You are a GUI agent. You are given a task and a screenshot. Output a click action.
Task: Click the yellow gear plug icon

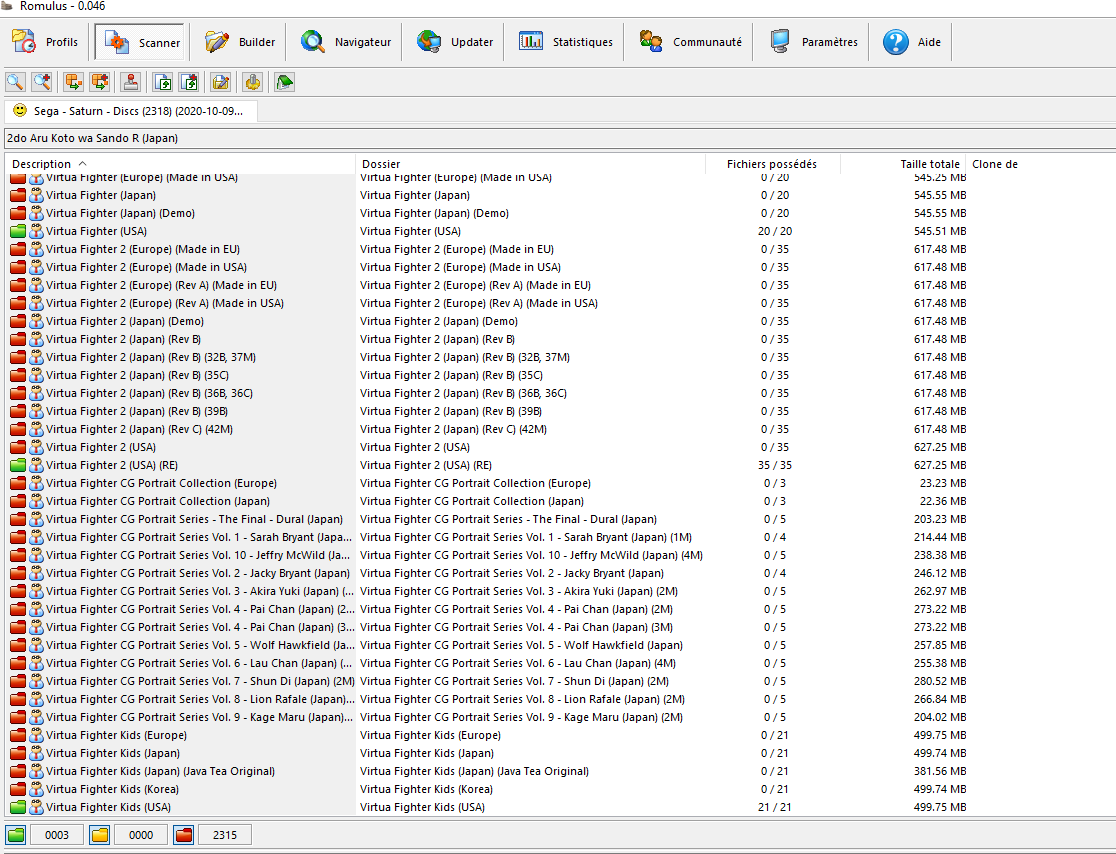pos(253,82)
